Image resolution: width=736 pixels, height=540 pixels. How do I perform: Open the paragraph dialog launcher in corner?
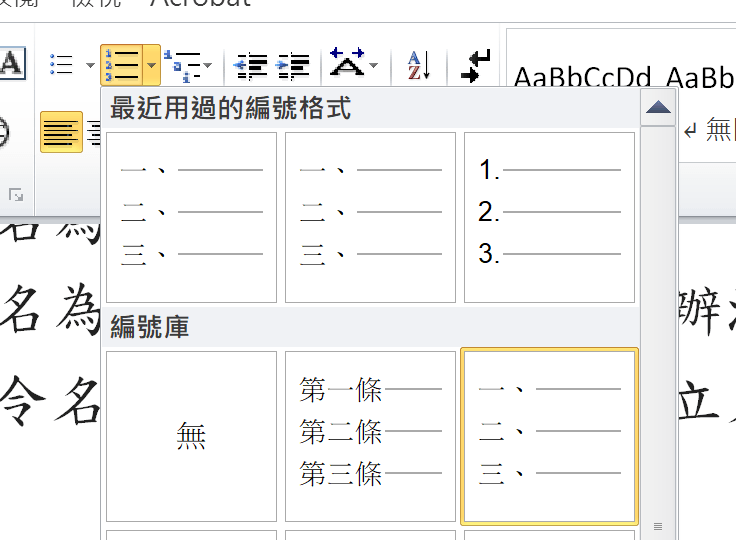click(16, 195)
